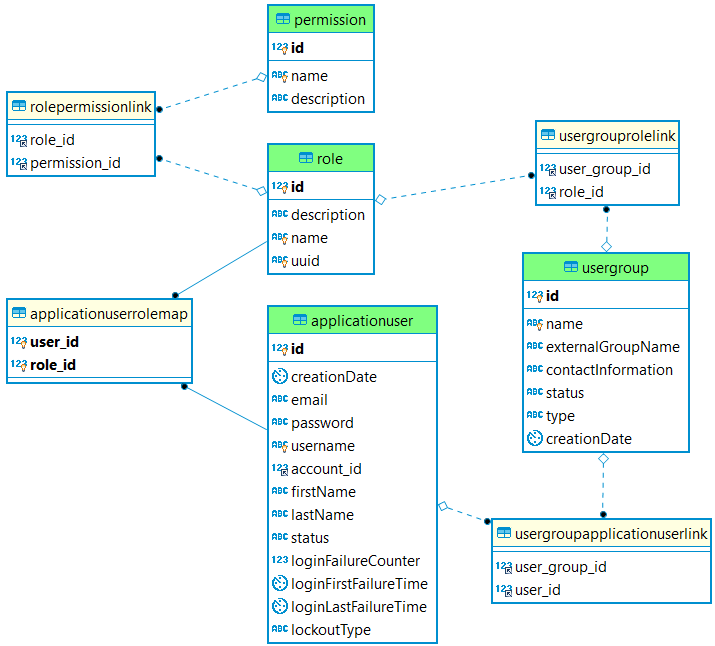Click table icon beside applicationuserrolemap title
This screenshot has height=646, width=715.
point(19,313)
